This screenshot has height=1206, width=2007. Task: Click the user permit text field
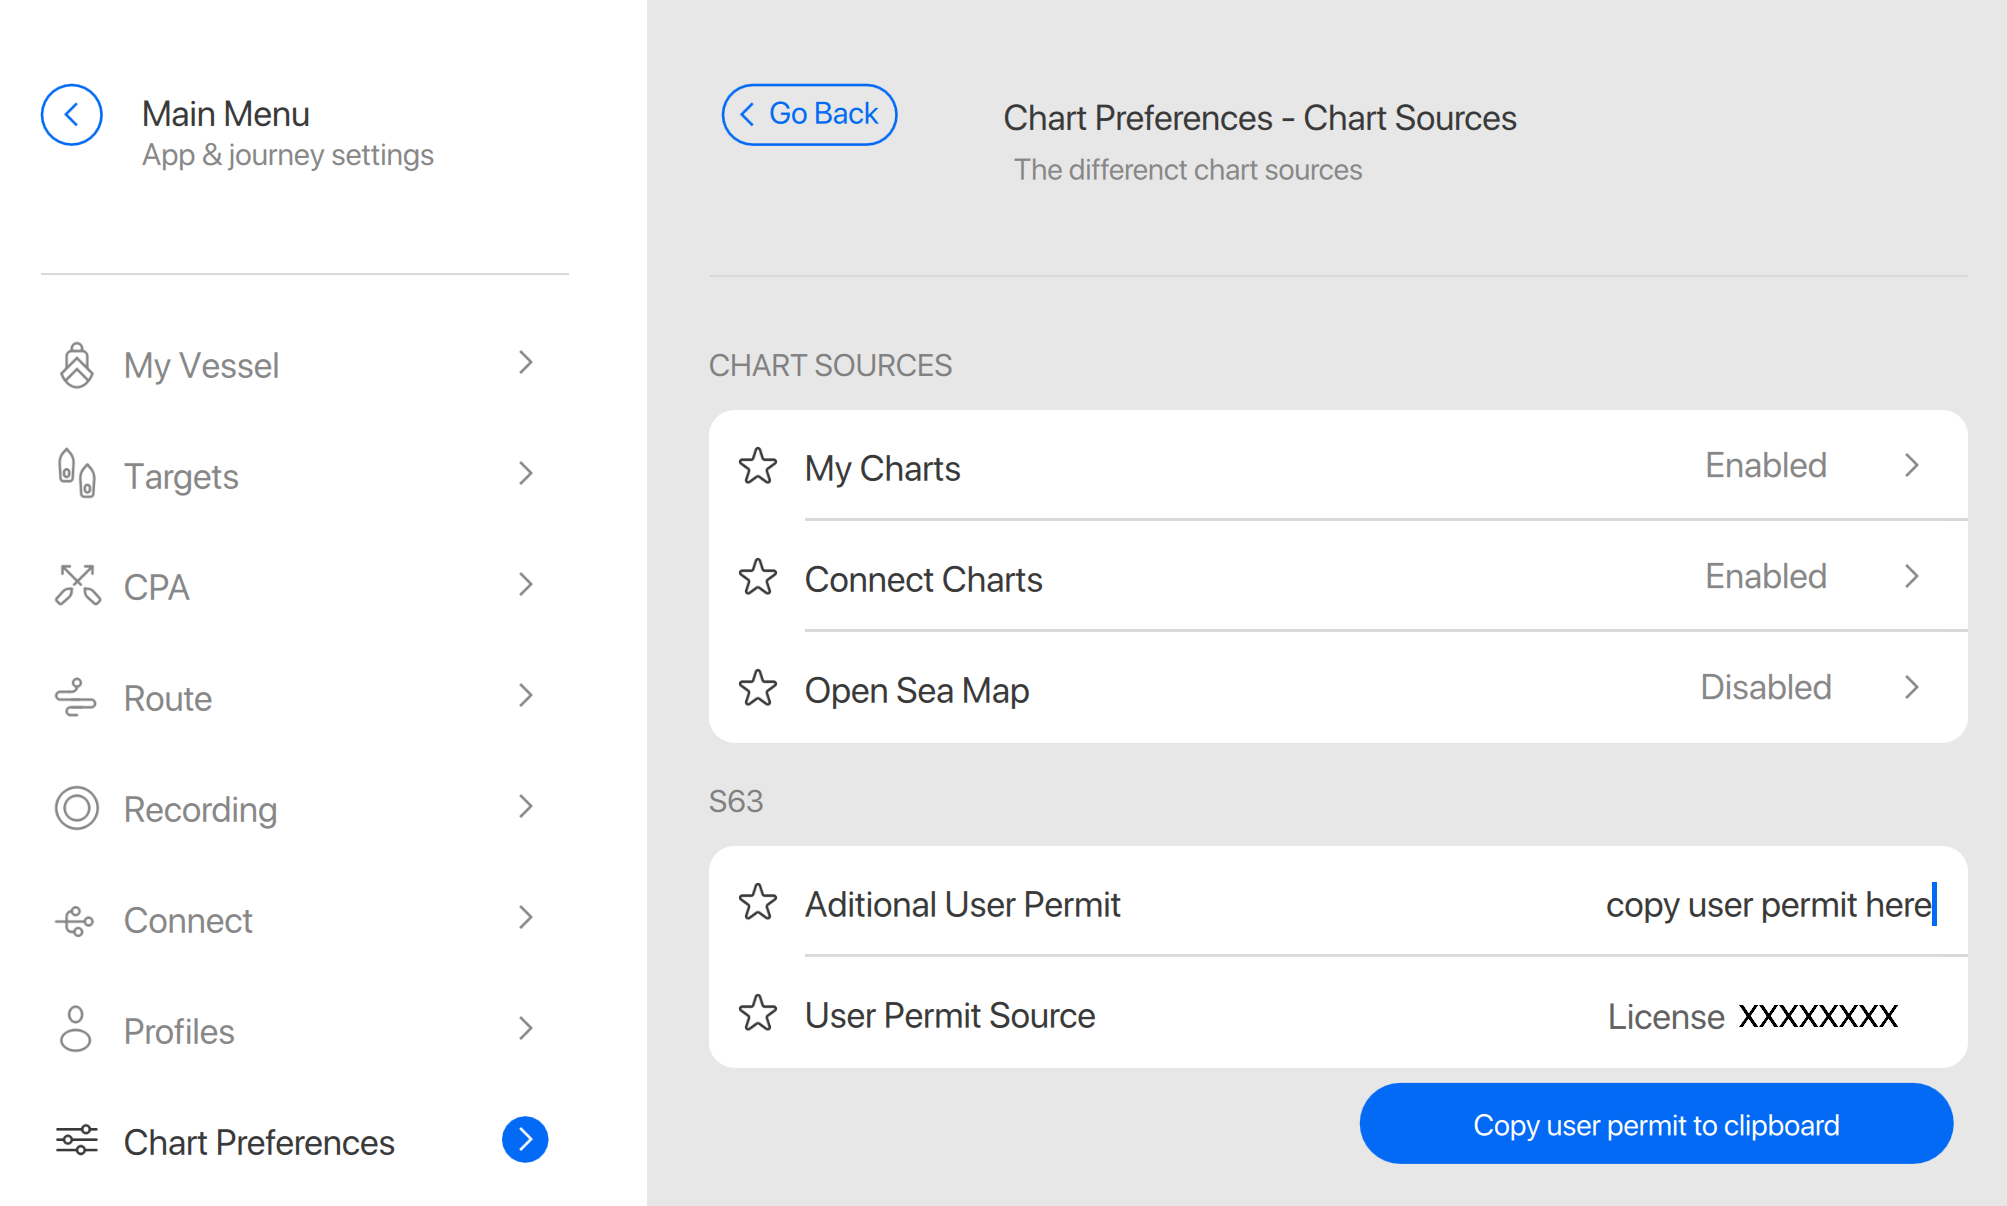[1767, 905]
